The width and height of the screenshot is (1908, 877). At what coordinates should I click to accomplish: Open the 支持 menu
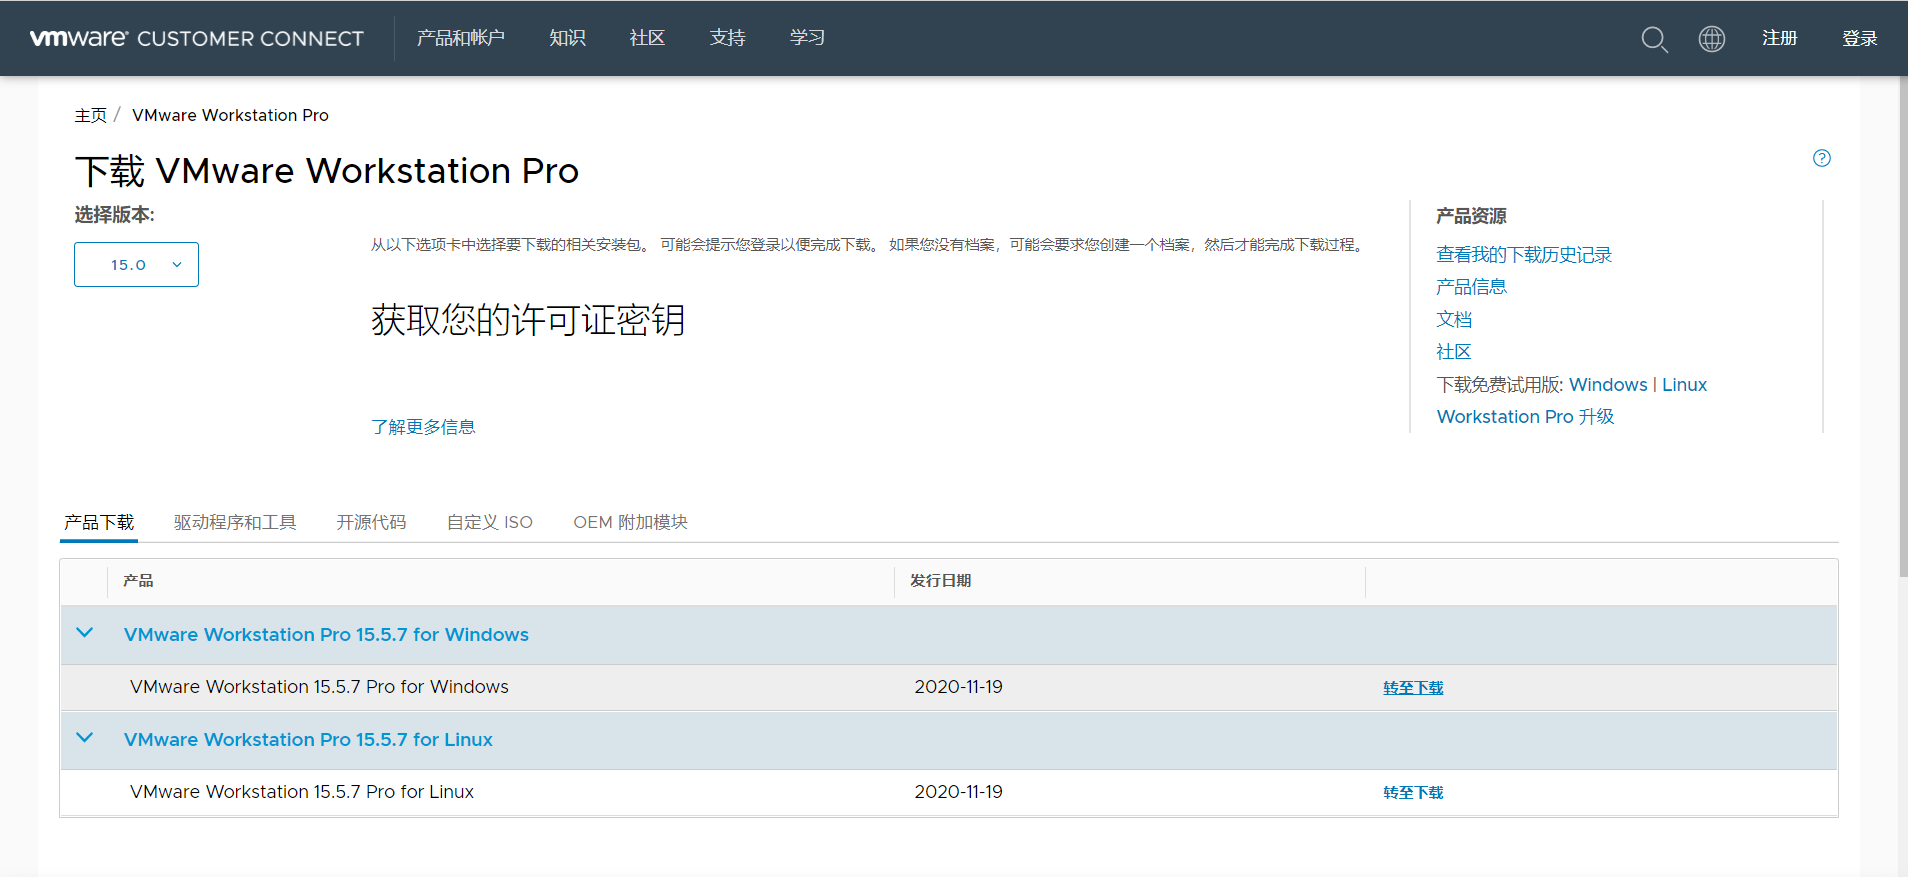727,38
